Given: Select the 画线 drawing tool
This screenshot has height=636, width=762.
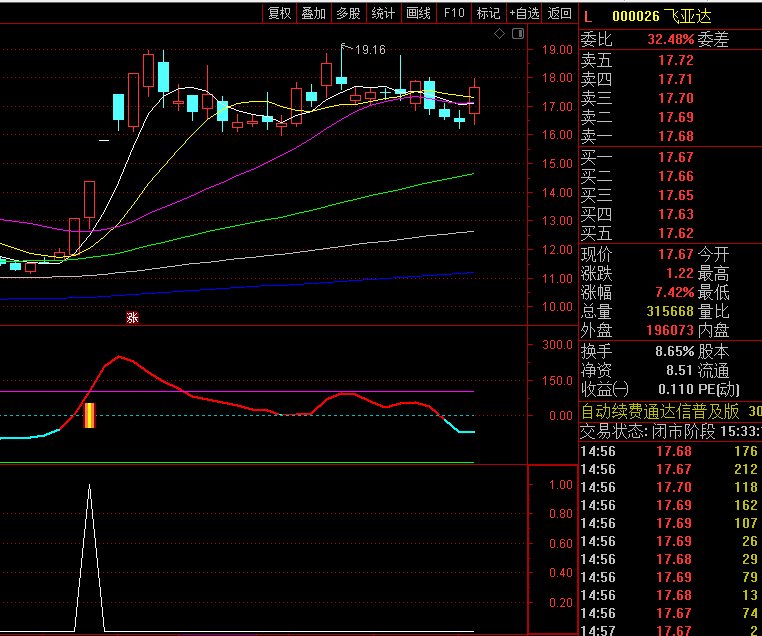Looking at the screenshot, I should (x=418, y=13).
